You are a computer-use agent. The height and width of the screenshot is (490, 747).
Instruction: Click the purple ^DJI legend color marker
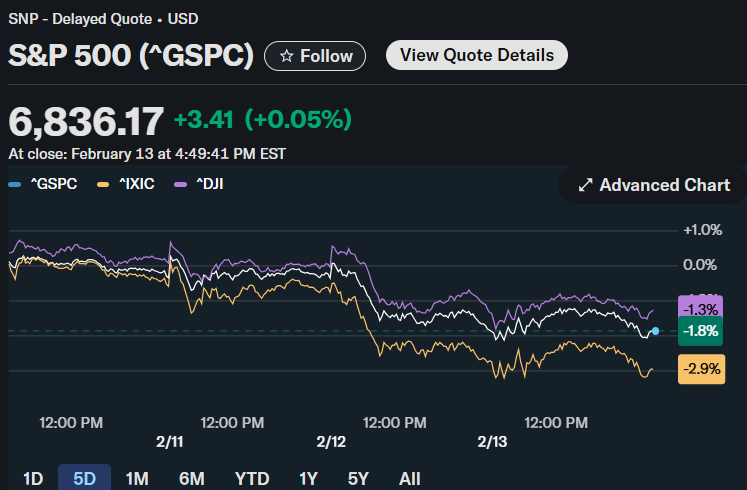coord(181,184)
